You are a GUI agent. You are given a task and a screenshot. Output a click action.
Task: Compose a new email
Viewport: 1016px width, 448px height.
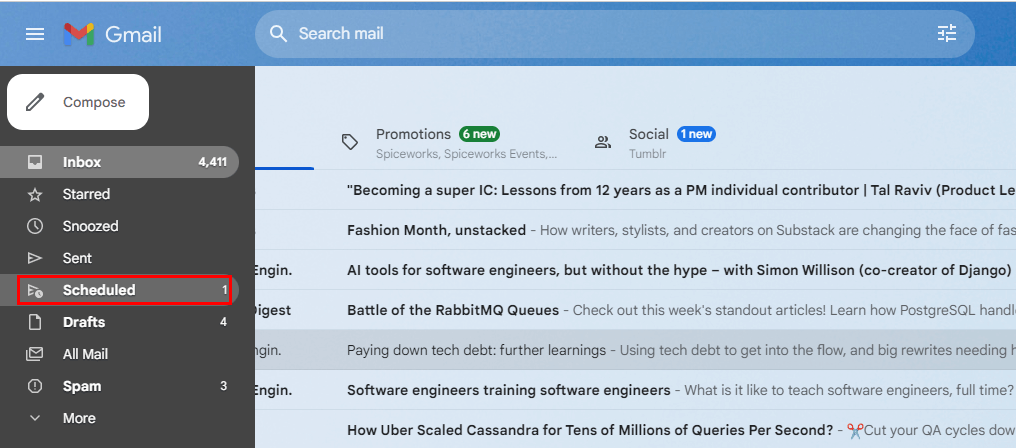pyautogui.click(x=78, y=102)
